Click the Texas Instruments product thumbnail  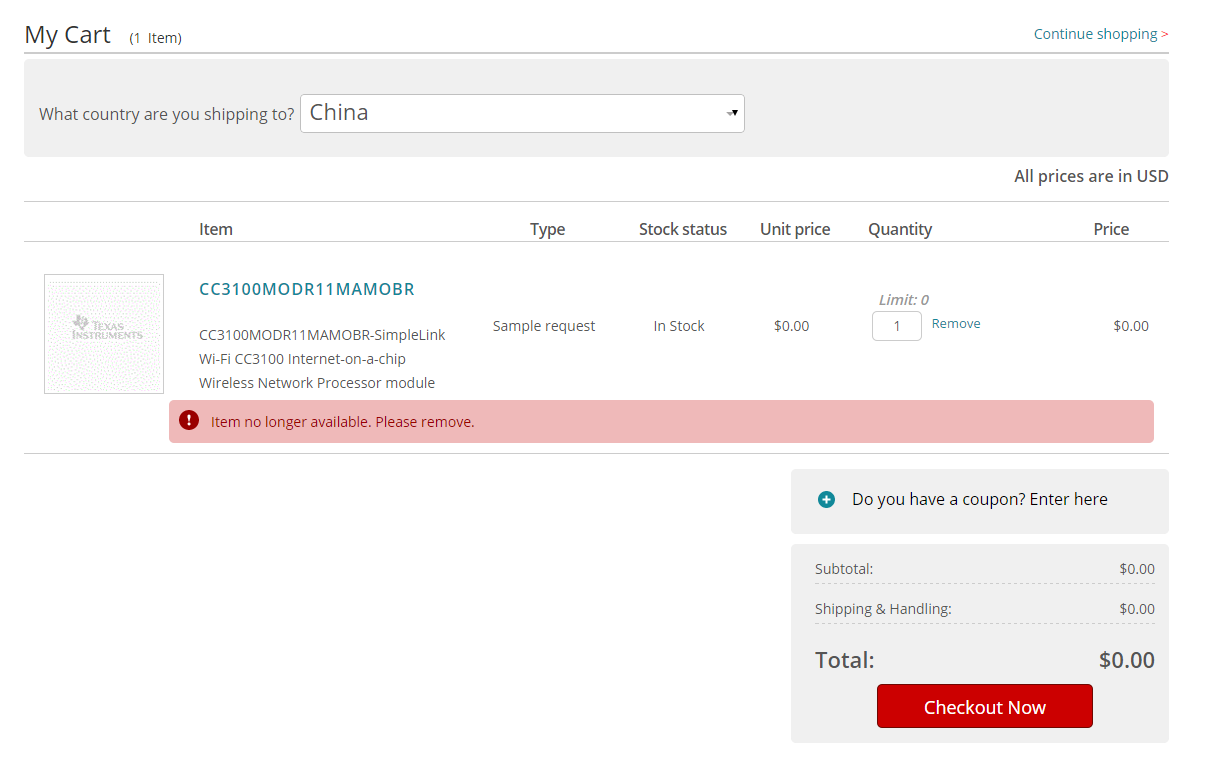(104, 334)
